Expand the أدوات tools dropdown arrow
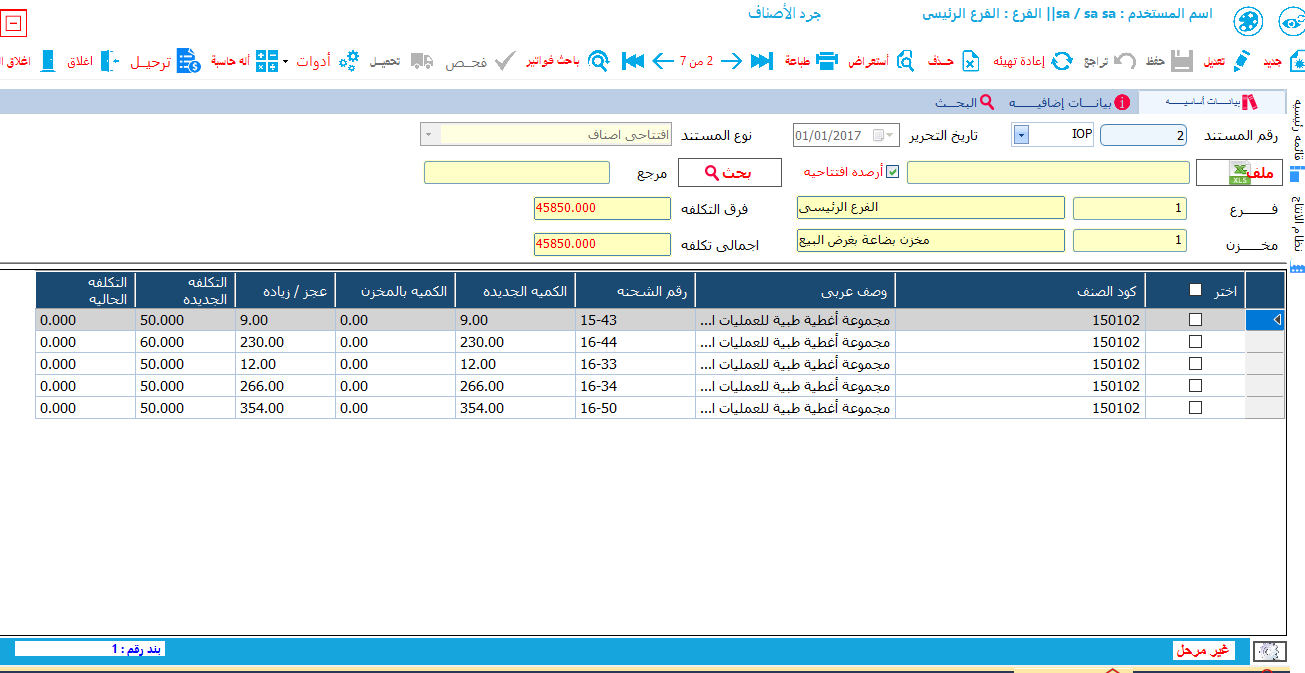Screen dimensions: 1305x673 pos(285,62)
